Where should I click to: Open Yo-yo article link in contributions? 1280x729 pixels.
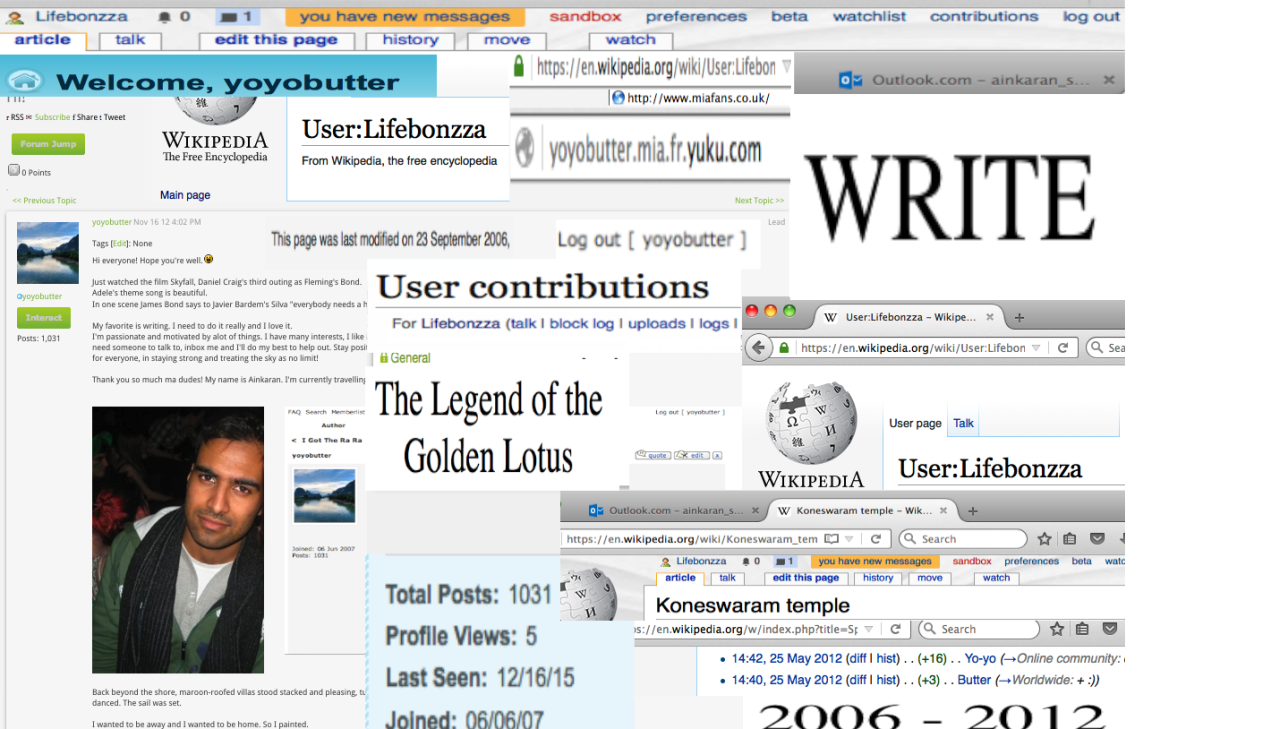(x=981, y=659)
